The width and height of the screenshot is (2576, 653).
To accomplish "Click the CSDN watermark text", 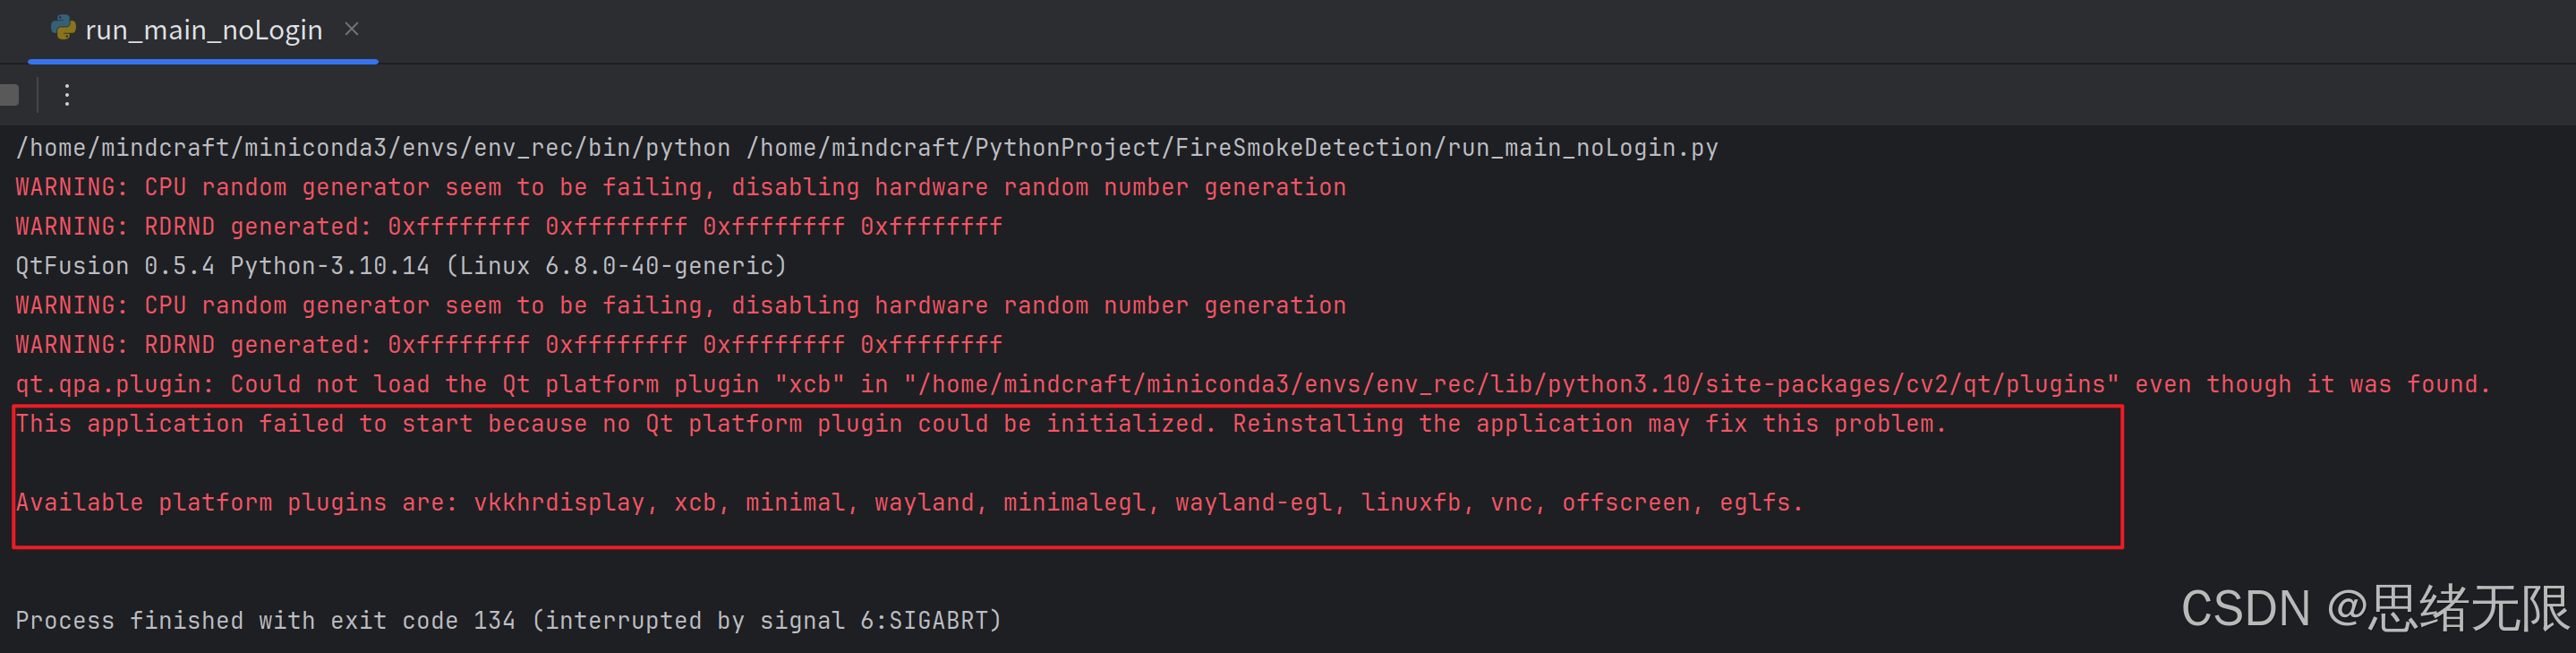I will pos(2373,609).
